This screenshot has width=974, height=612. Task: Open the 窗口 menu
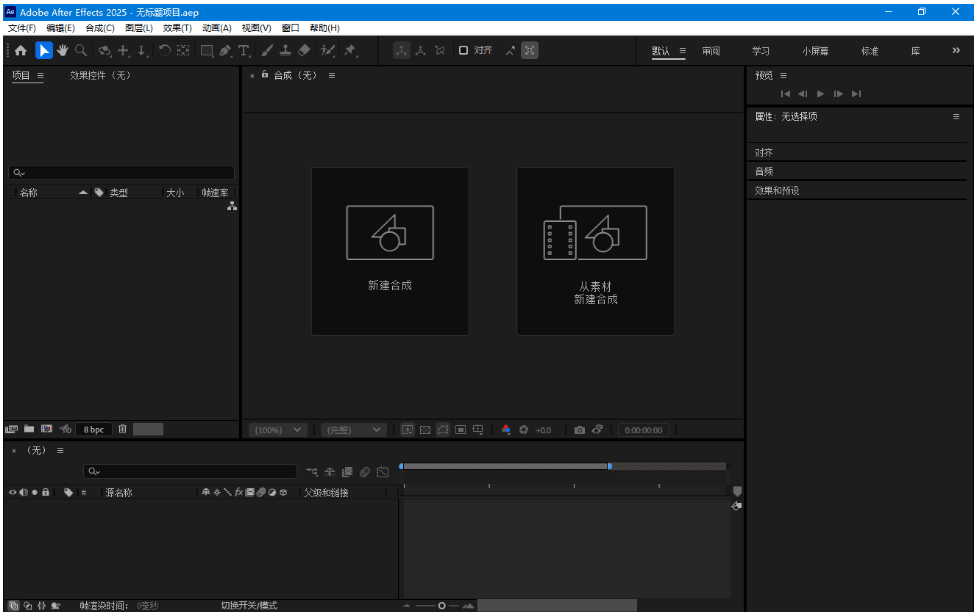click(x=290, y=28)
